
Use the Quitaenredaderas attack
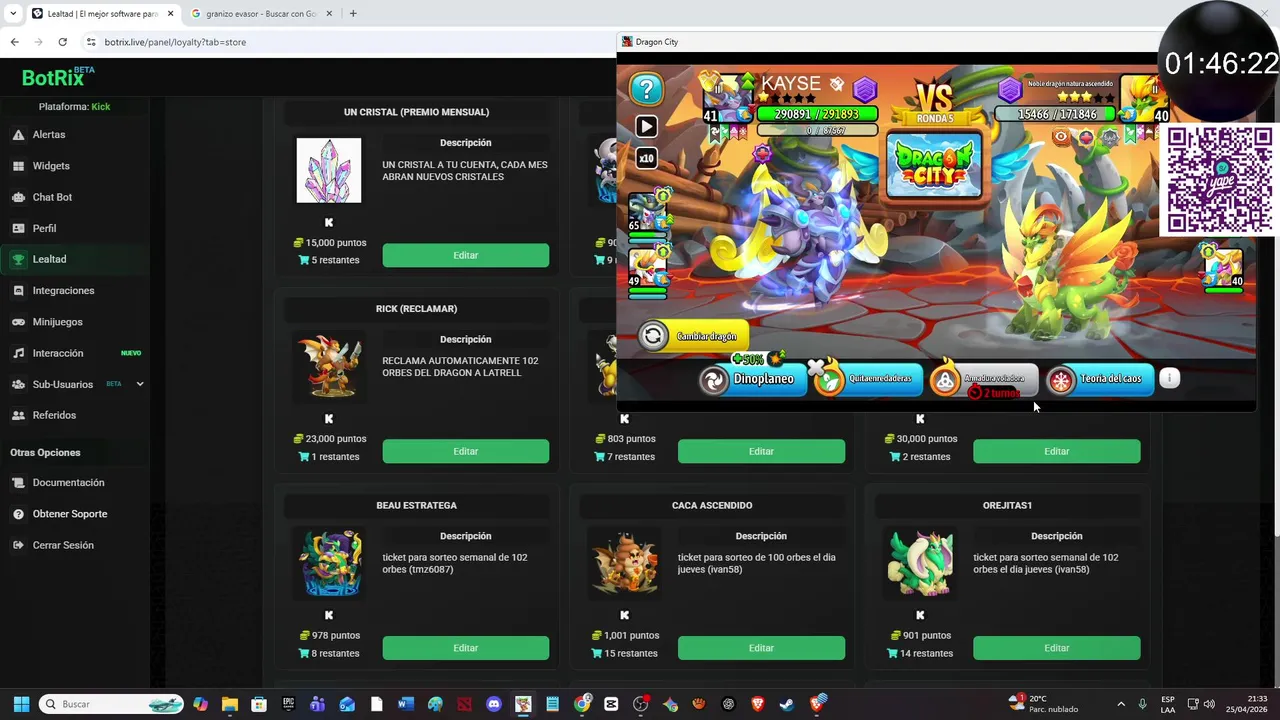(x=868, y=379)
